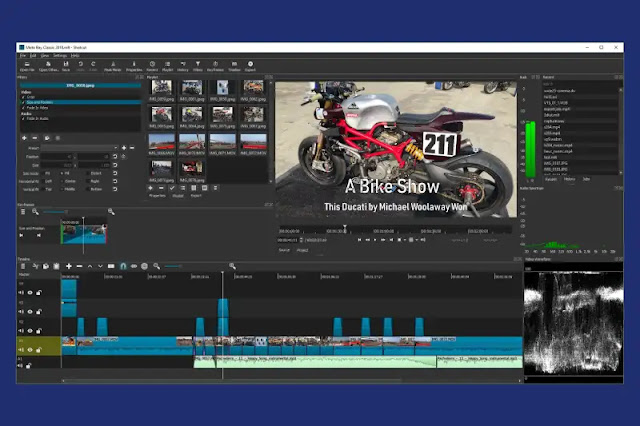Show the Recent panel via toolbar icon
The height and width of the screenshot is (426, 640).
[152, 66]
